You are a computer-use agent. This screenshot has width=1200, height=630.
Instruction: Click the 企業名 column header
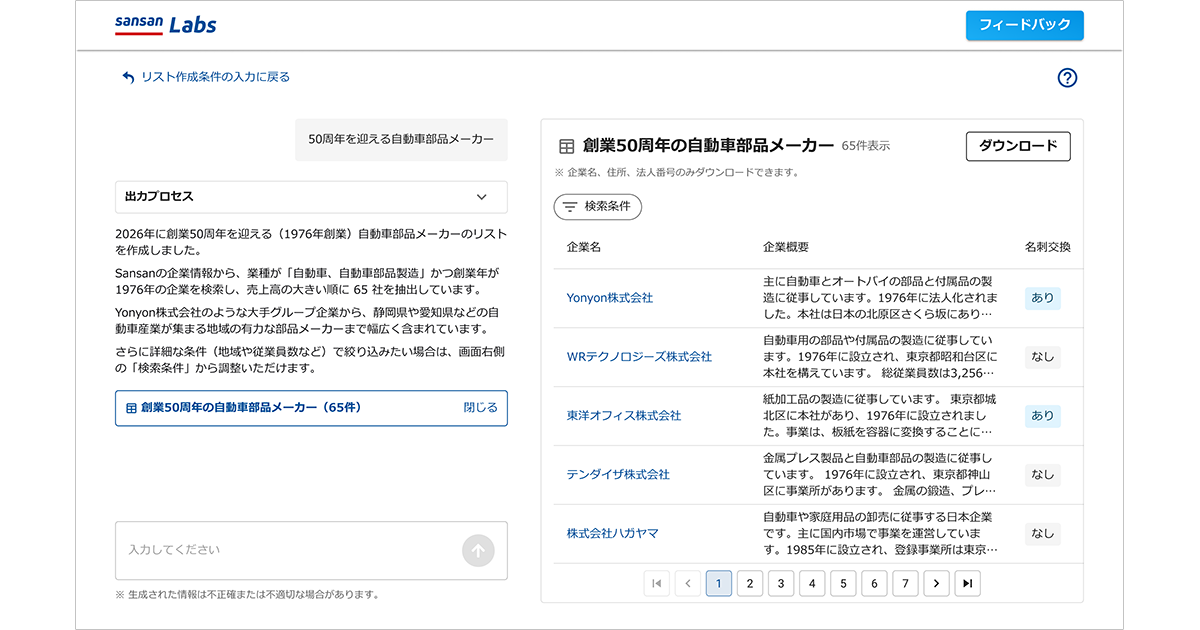pyautogui.click(x=584, y=247)
